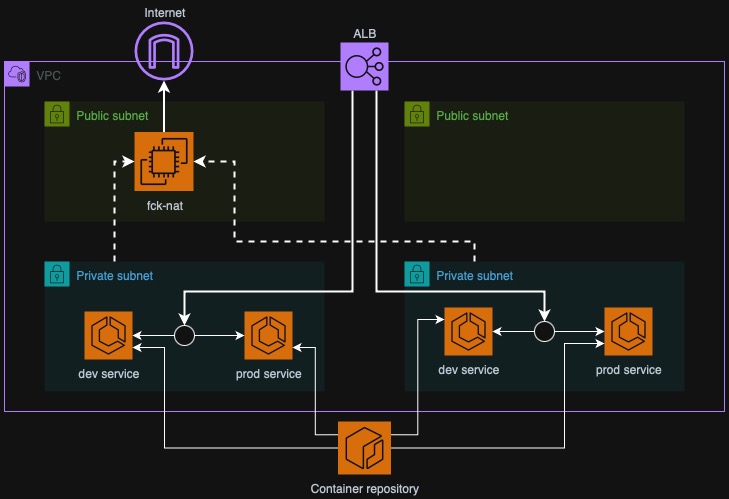
Task: Select prod service icon in right private subnet
Action: pos(628,332)
